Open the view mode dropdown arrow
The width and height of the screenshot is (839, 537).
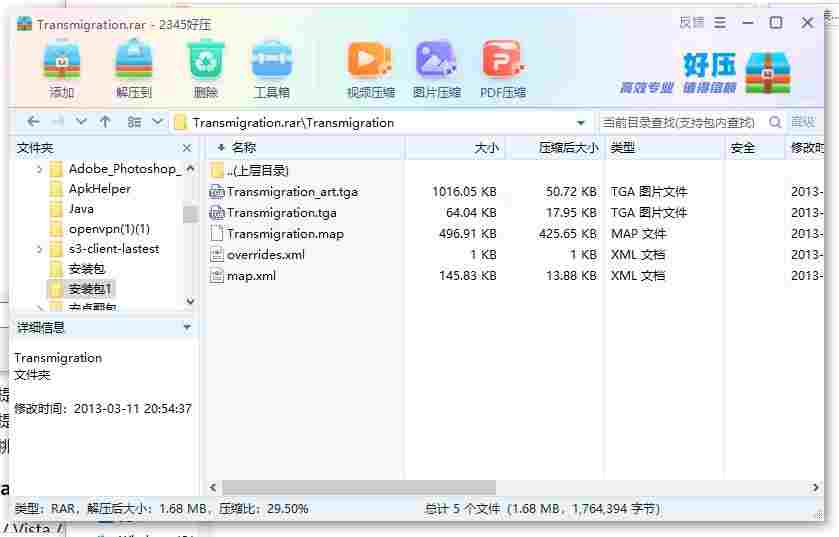tap(157, 122)
